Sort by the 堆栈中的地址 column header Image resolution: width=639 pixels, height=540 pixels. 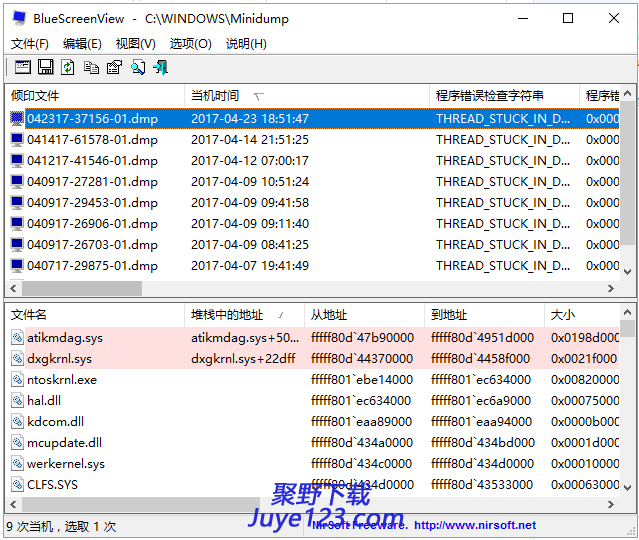[x=245, y=315]
